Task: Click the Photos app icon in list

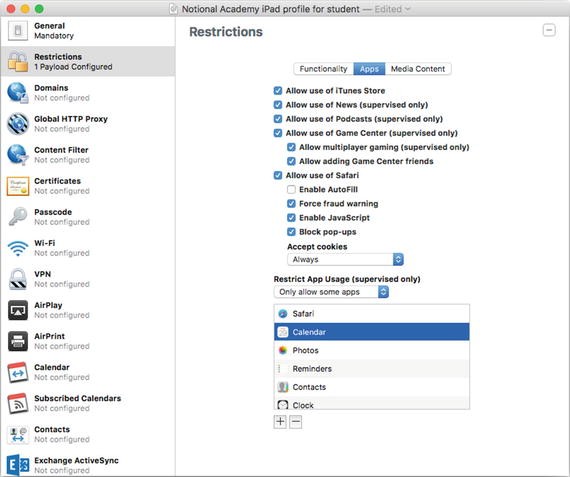Action: (x=283, y=350)
